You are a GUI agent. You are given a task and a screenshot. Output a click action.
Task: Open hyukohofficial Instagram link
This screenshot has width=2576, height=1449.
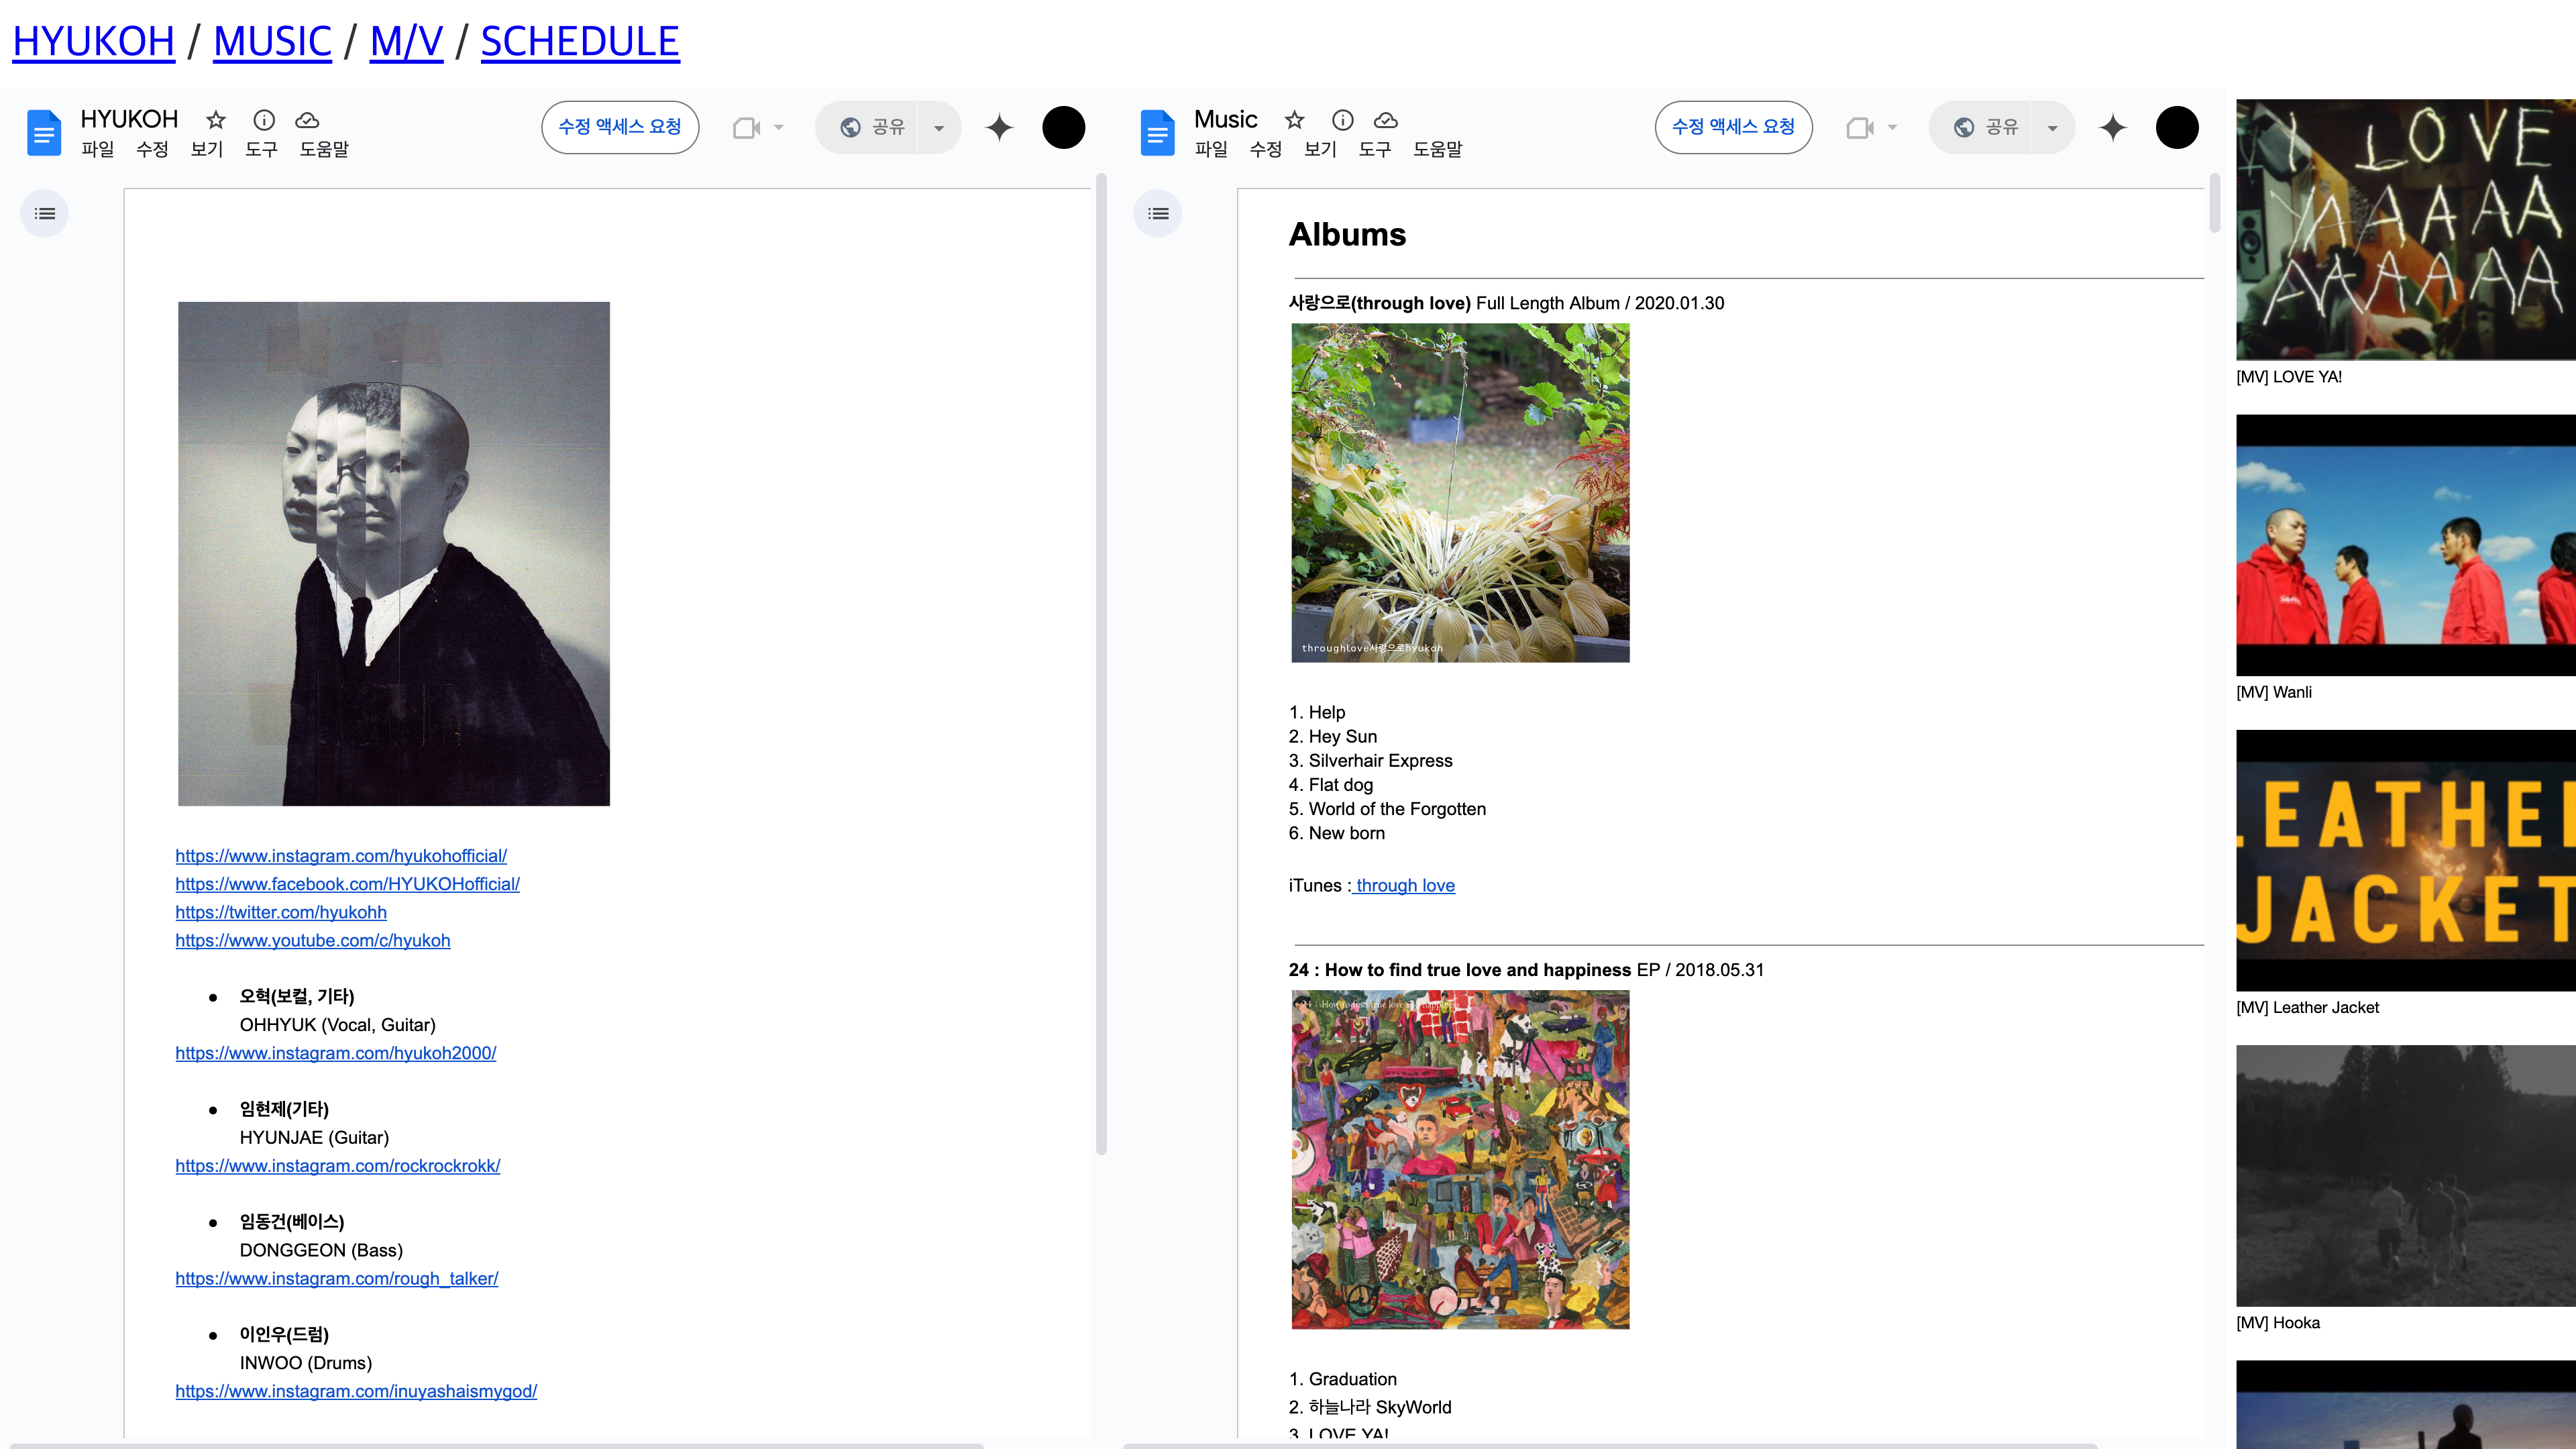tap(341, 856)
